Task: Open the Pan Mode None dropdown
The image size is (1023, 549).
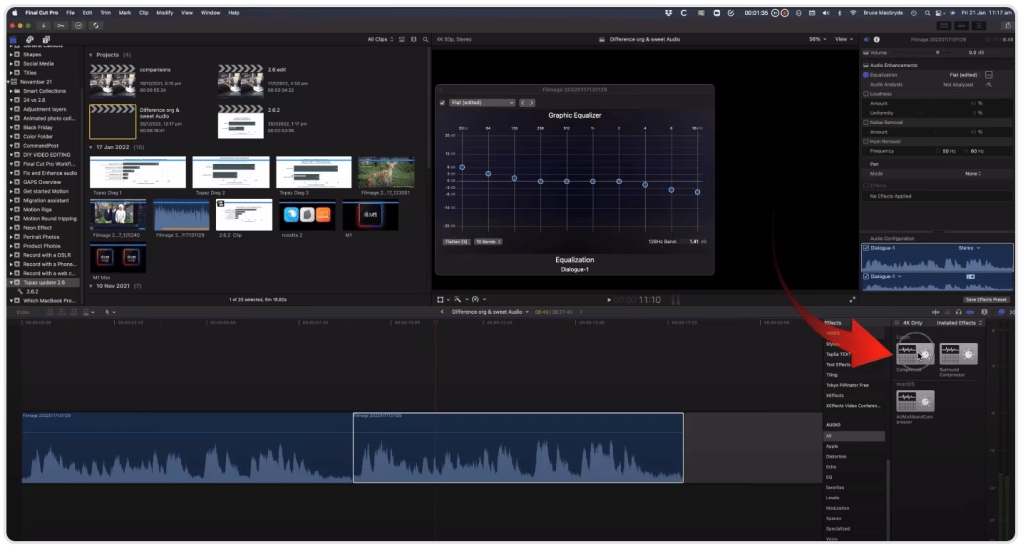Action: tap(973, 174)
